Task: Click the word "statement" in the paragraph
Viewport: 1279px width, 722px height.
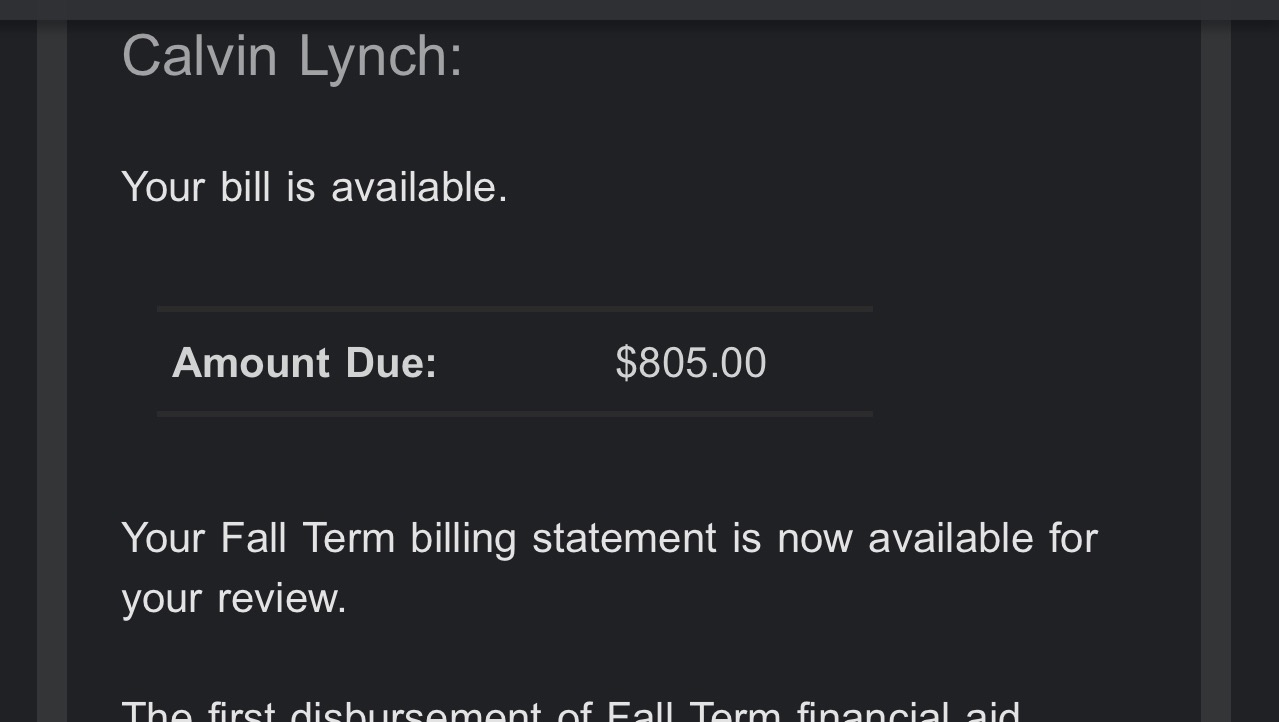Action: coord(624,538)
